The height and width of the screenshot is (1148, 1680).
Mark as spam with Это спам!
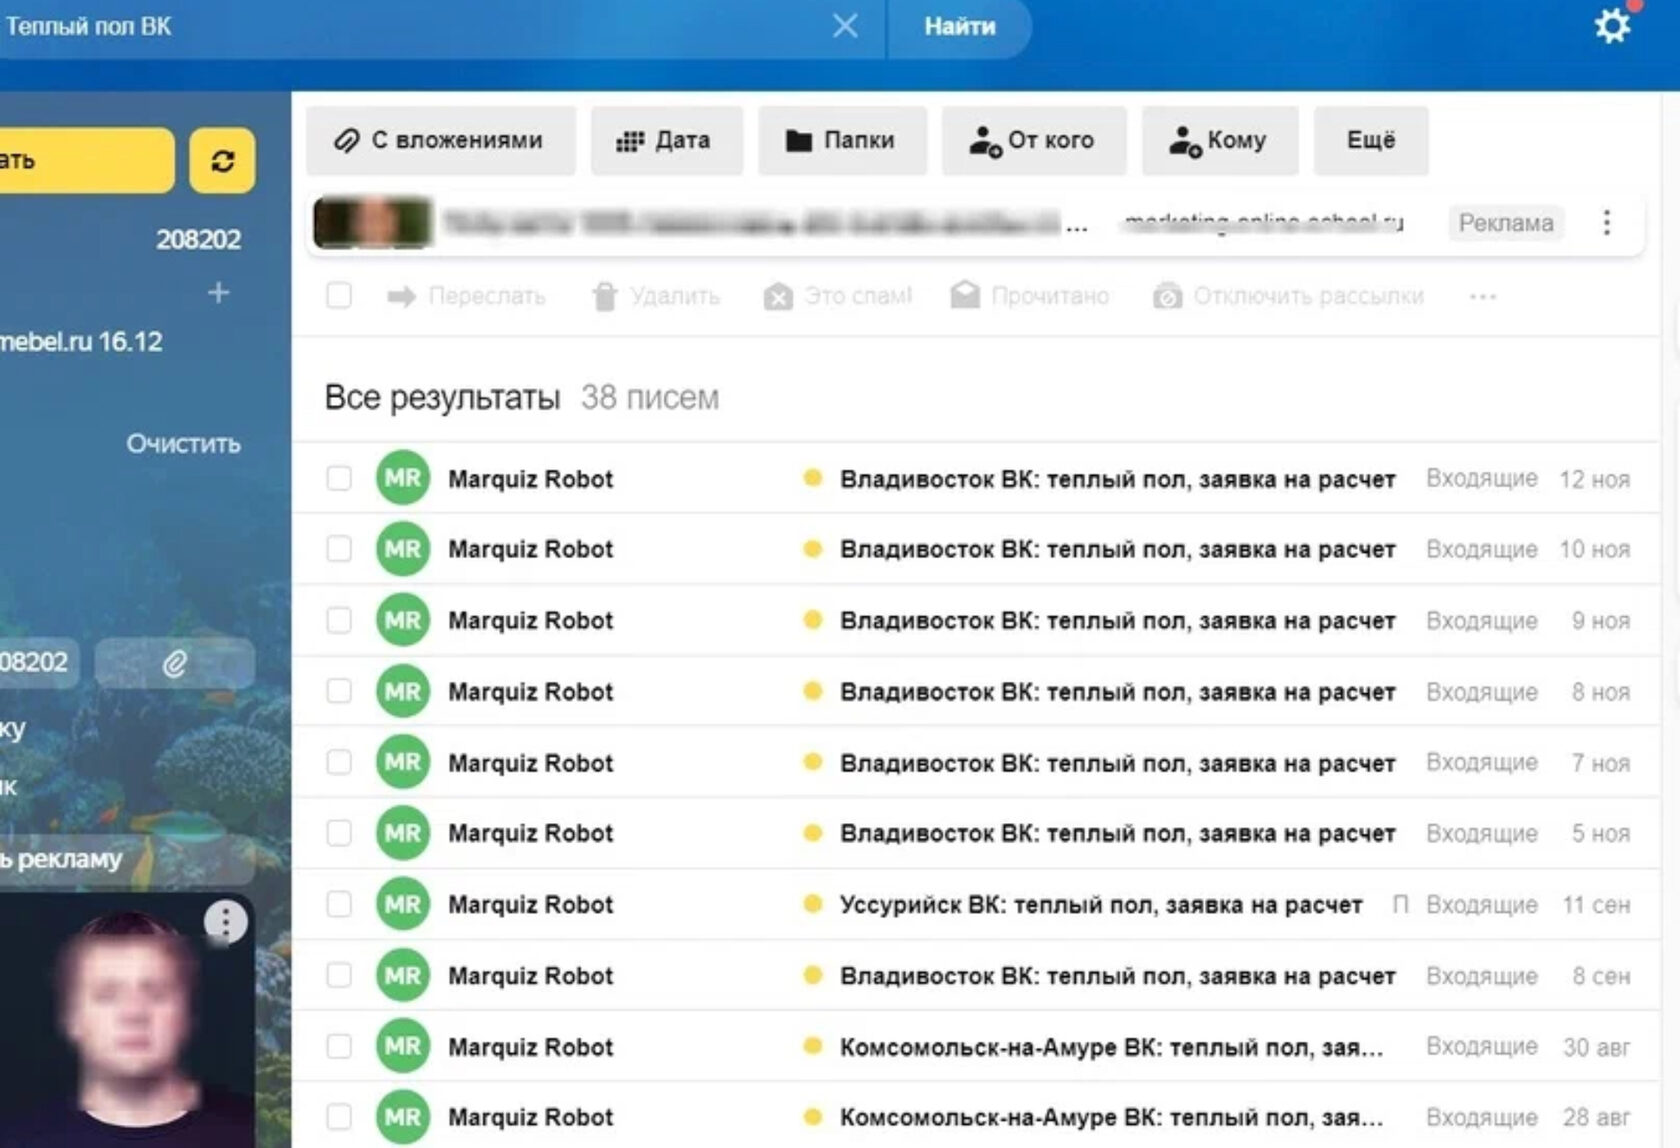pyautogui.click(x=838, y=296)
